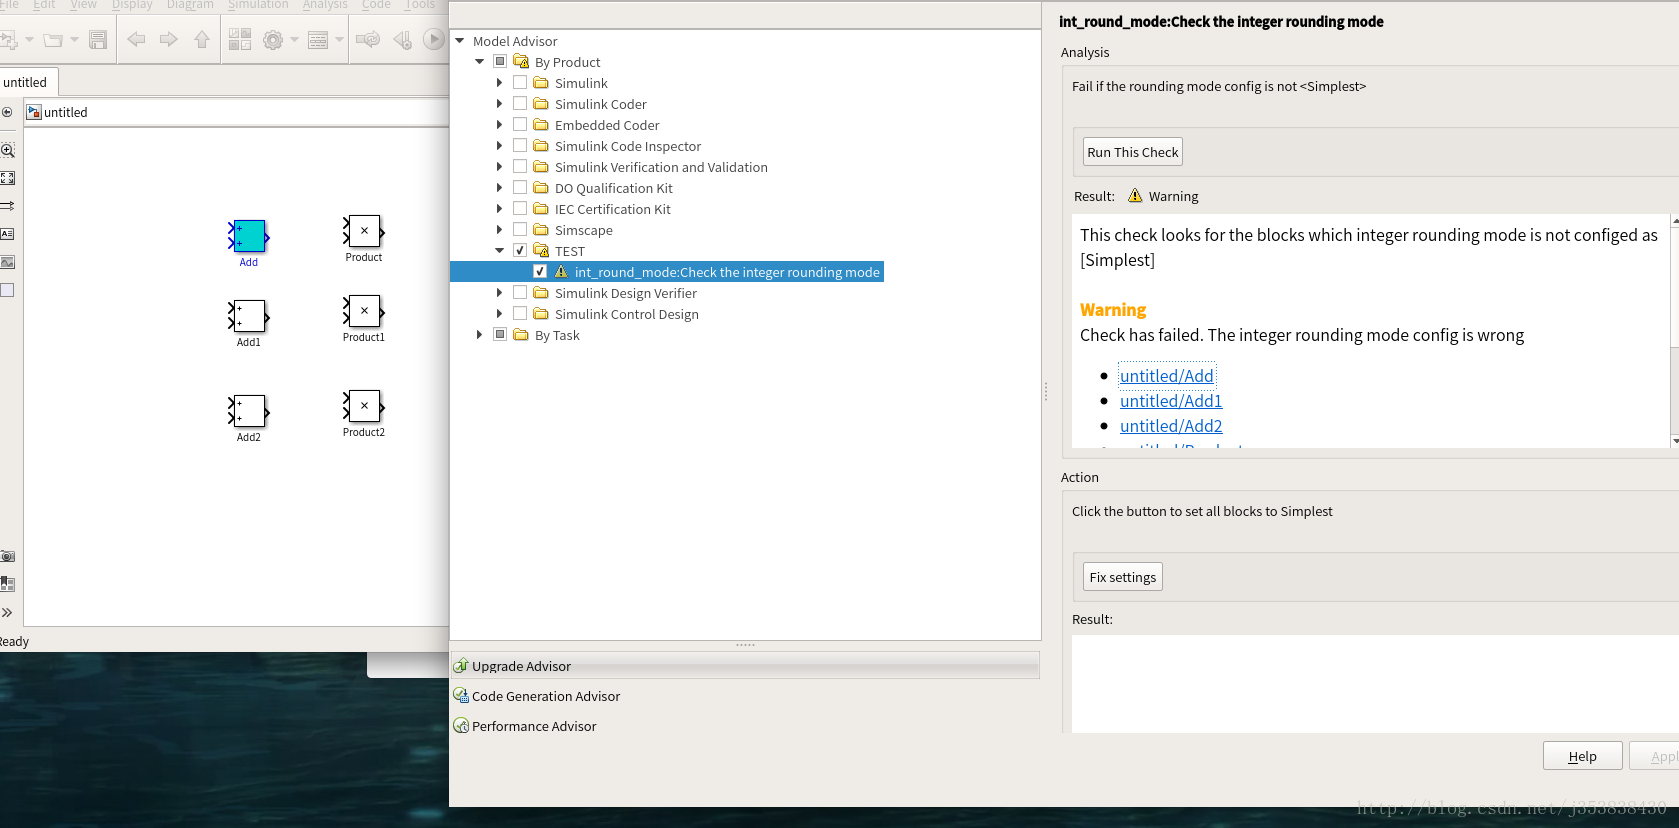This screenshot has width=1679, height=828.
Task: Switch to the untitled model tab
Action: tap(26, 82)
